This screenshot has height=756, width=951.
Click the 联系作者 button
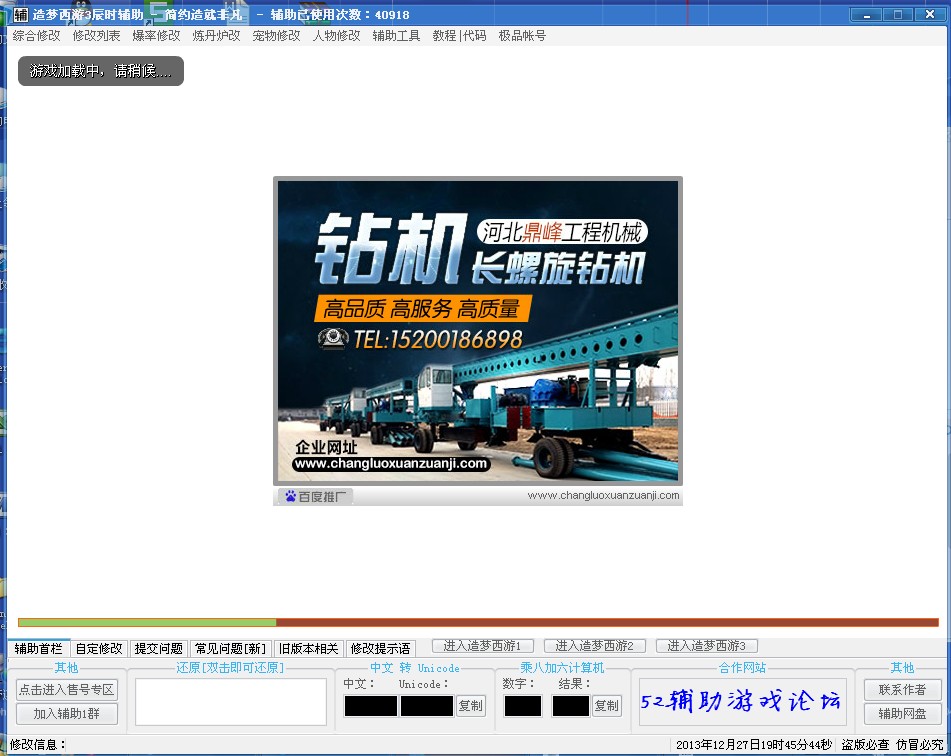[x=902, y=690]
